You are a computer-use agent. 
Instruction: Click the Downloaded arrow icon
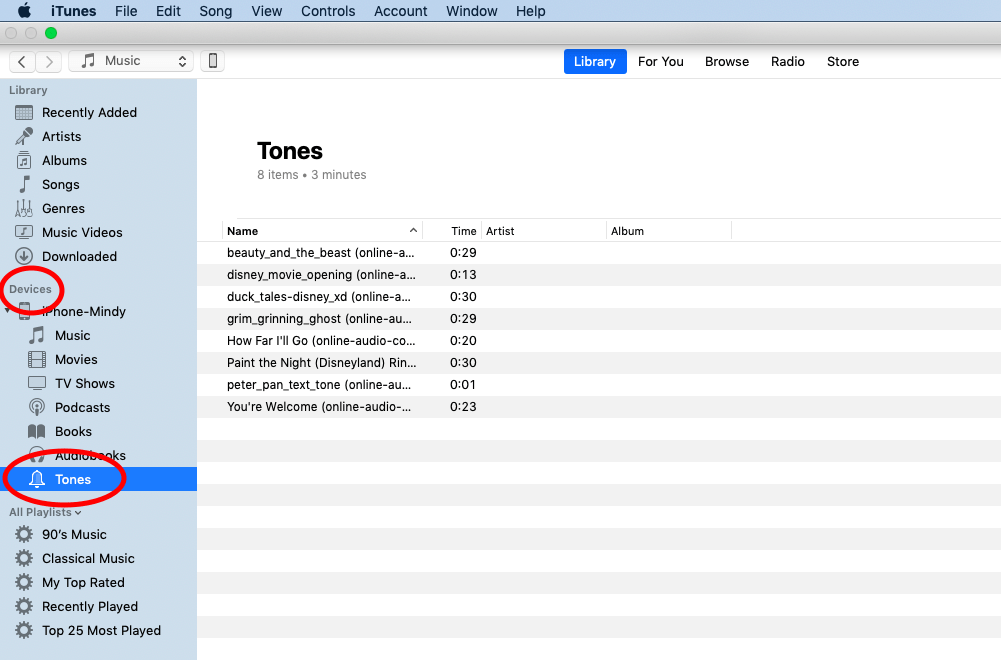(24, 257)
